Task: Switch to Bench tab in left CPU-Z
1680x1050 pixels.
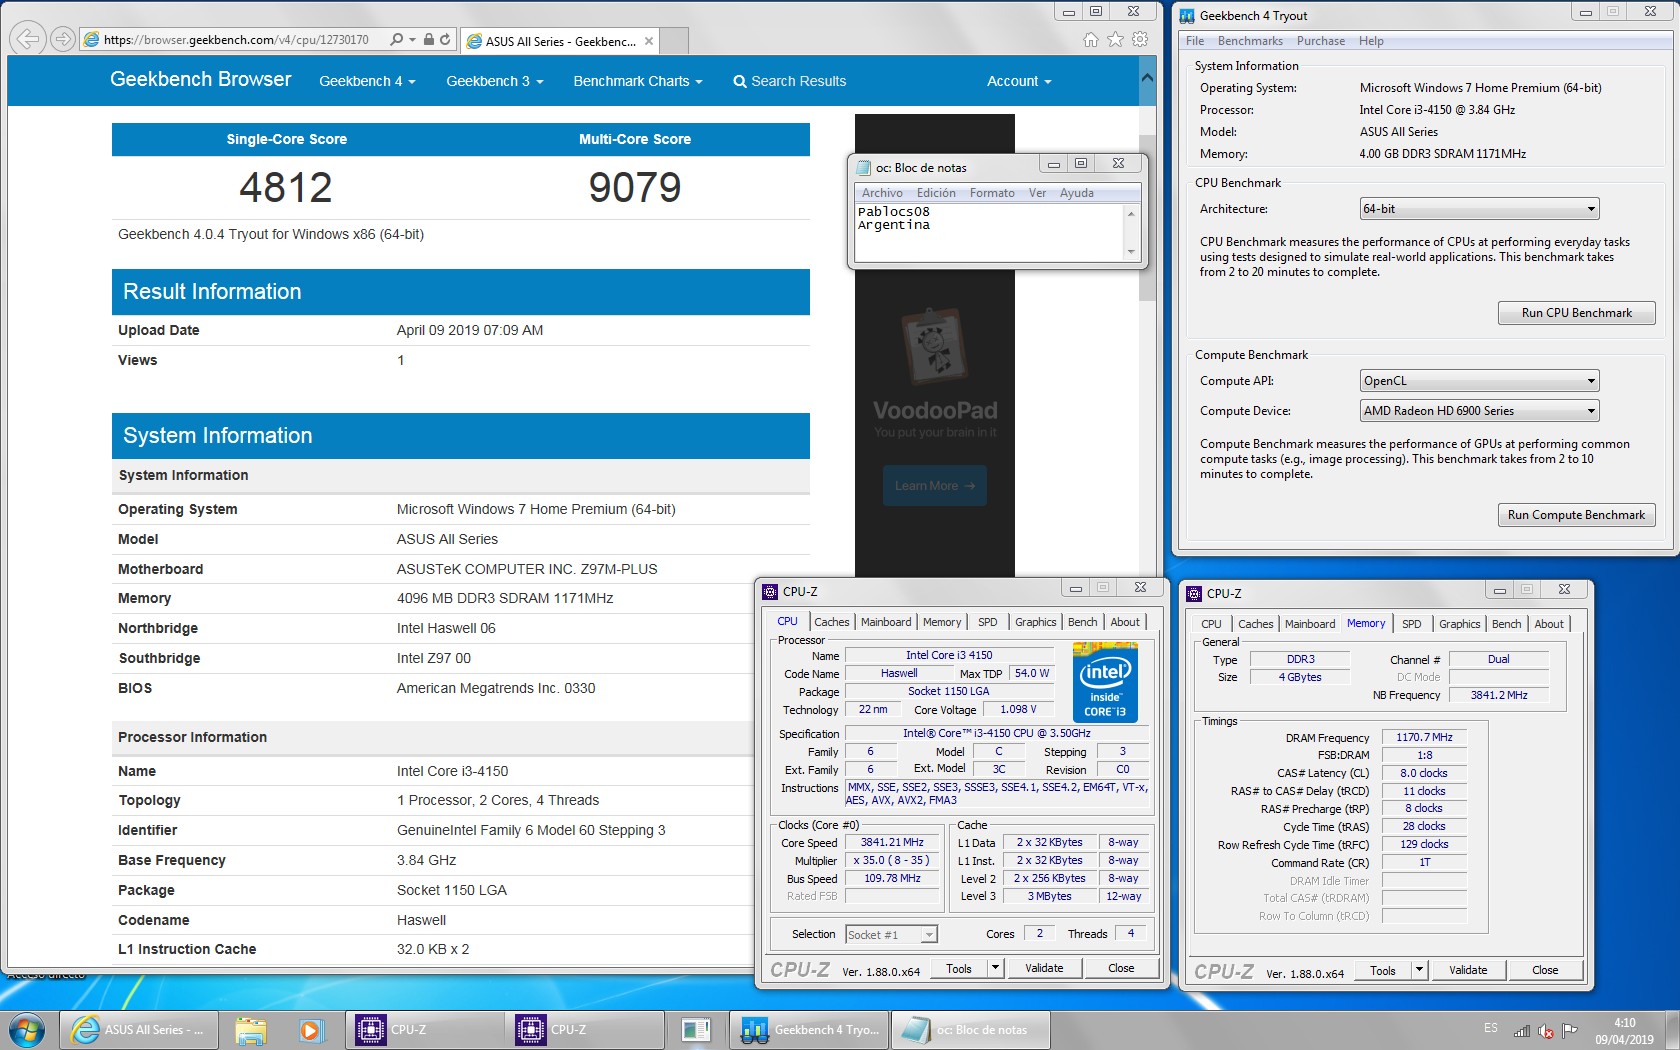Action: 1082,622
